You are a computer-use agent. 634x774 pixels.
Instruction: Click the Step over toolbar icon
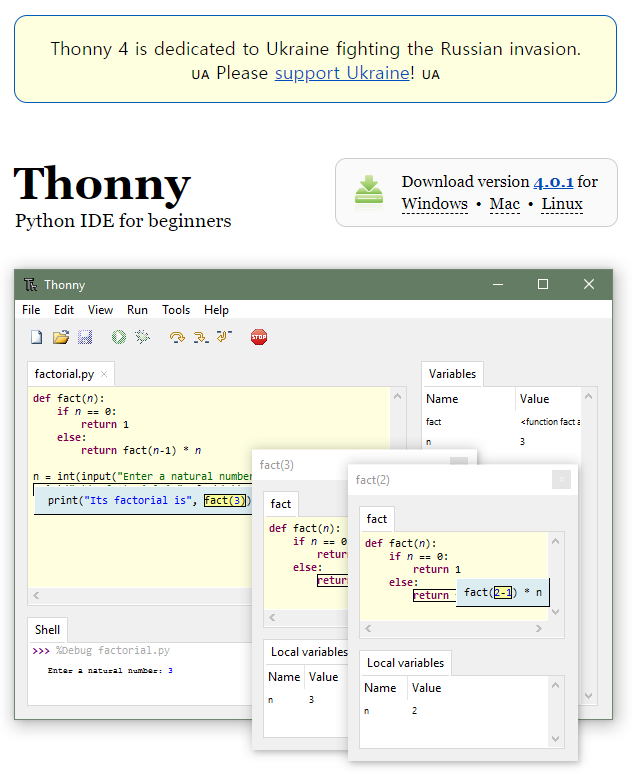pyautogui.click(x=177, y=337)
